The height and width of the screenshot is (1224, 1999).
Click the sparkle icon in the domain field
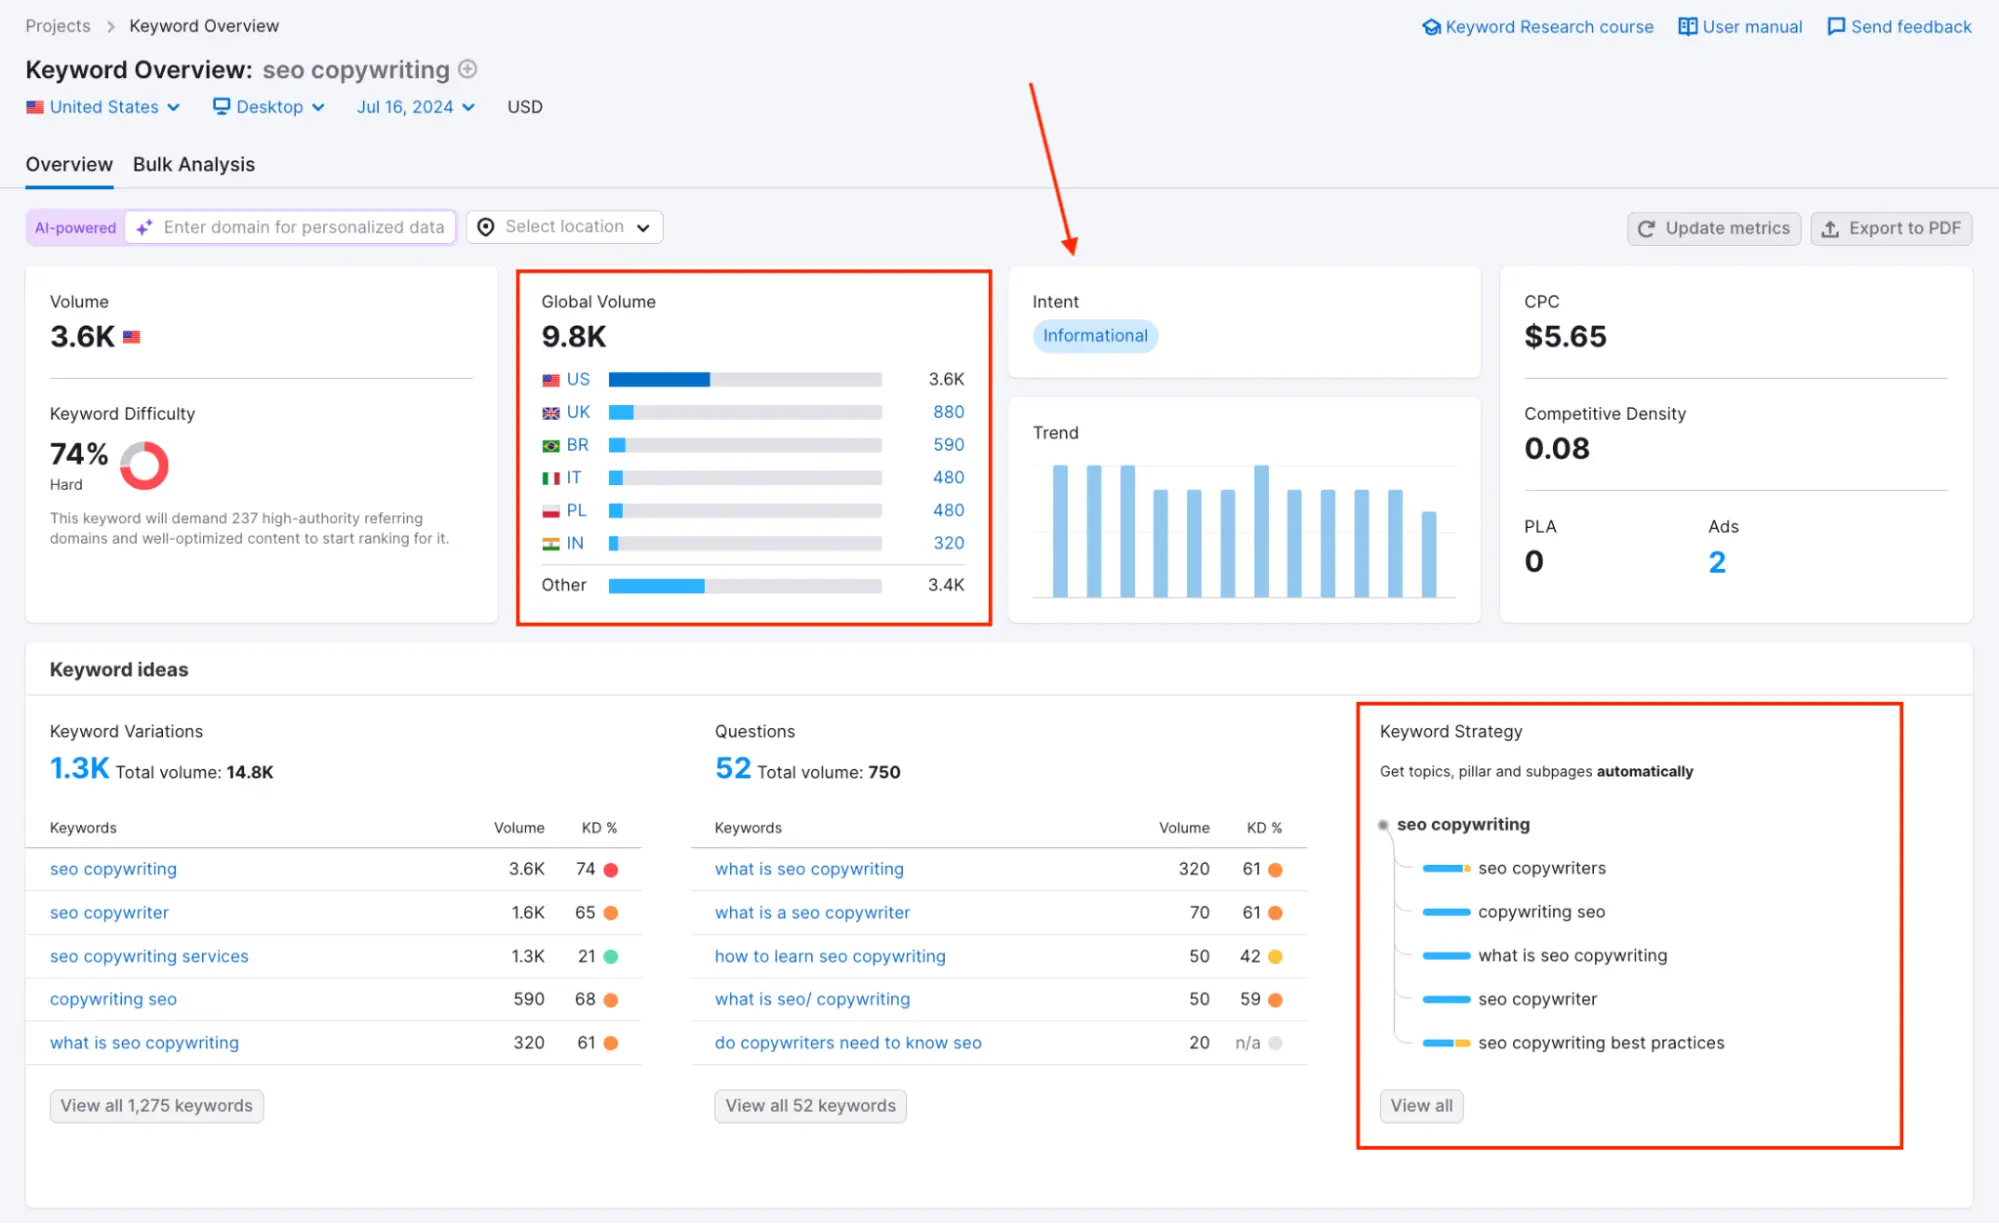pyautogui.click(x=144, y=227)
